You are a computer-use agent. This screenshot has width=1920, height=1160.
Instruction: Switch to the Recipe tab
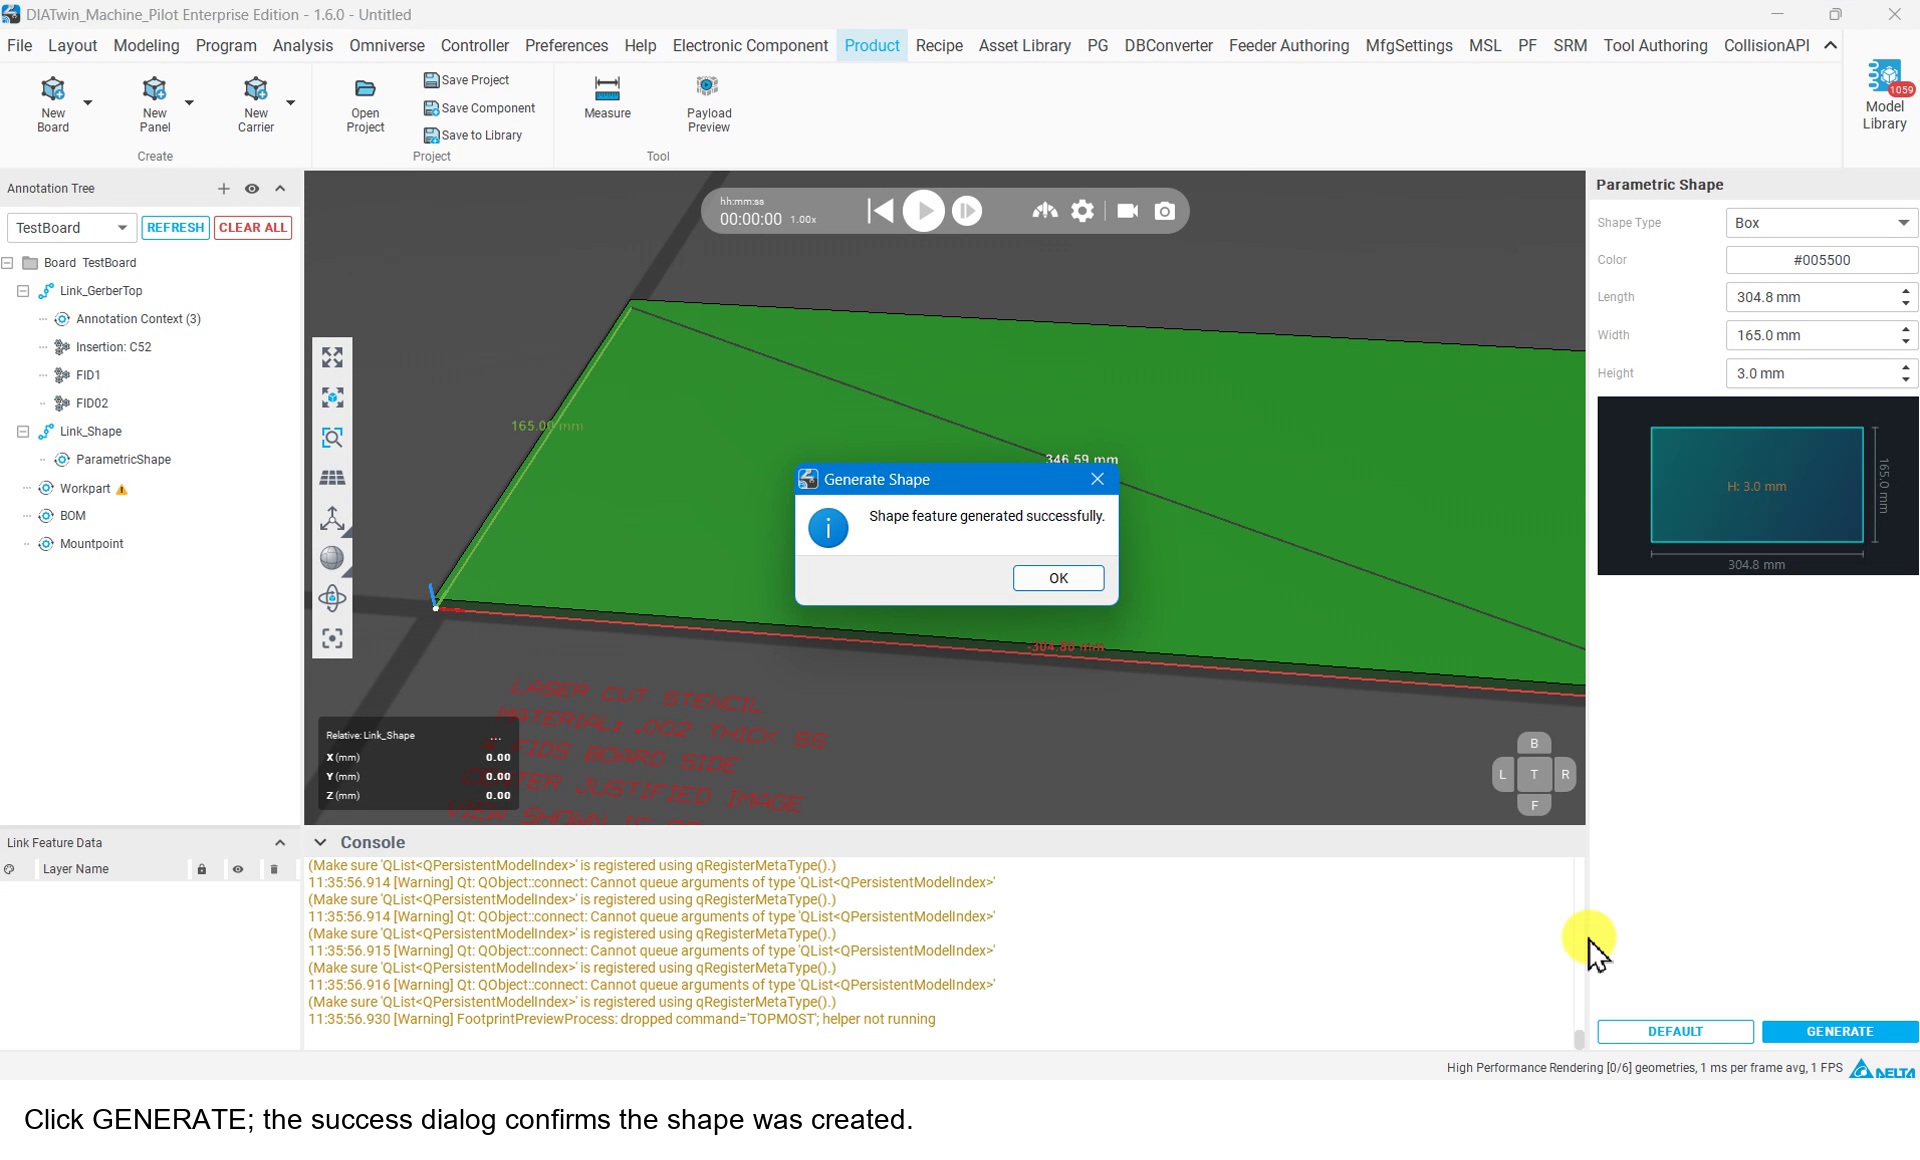(939, 46)
